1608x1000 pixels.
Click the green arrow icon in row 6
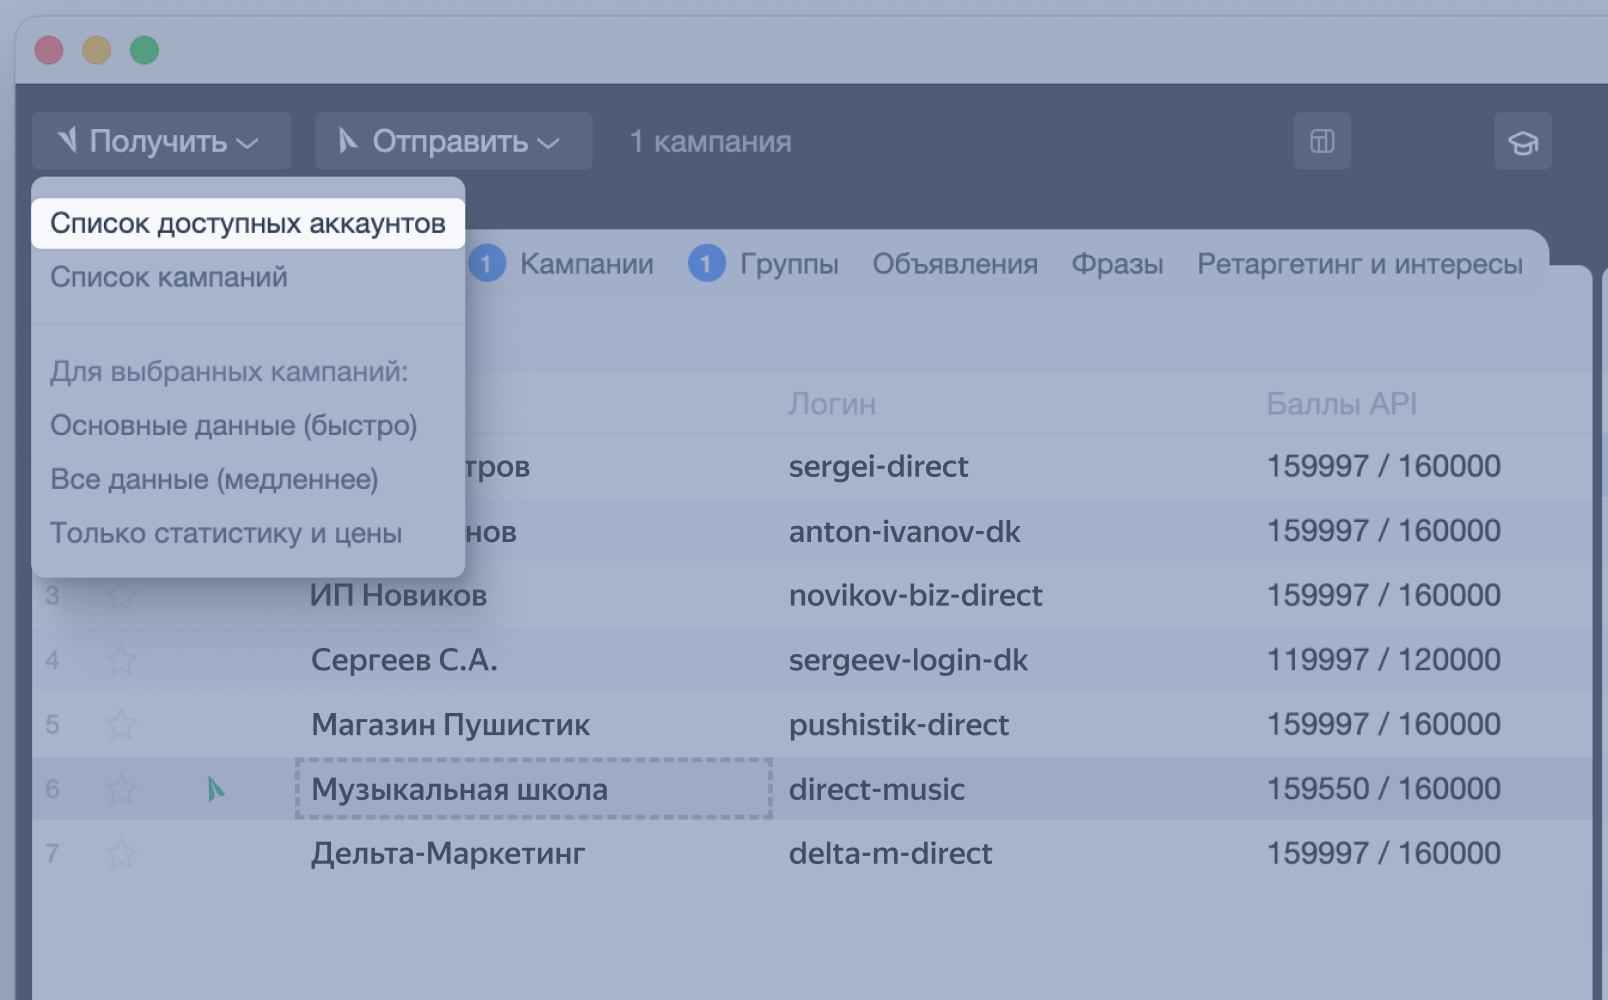tap(215, 789)
